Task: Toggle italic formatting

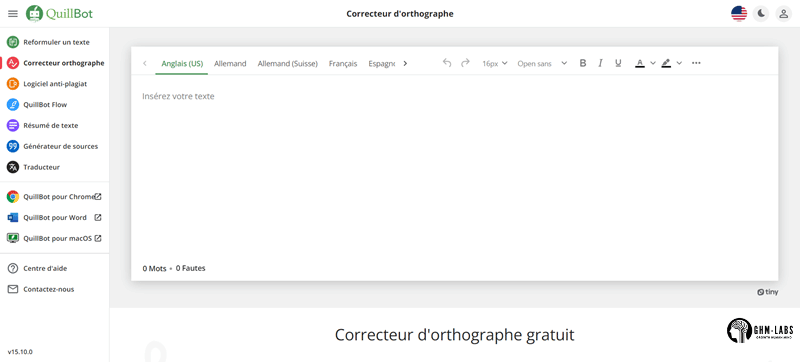Action: pyautogui.click(x=601, y=63)
